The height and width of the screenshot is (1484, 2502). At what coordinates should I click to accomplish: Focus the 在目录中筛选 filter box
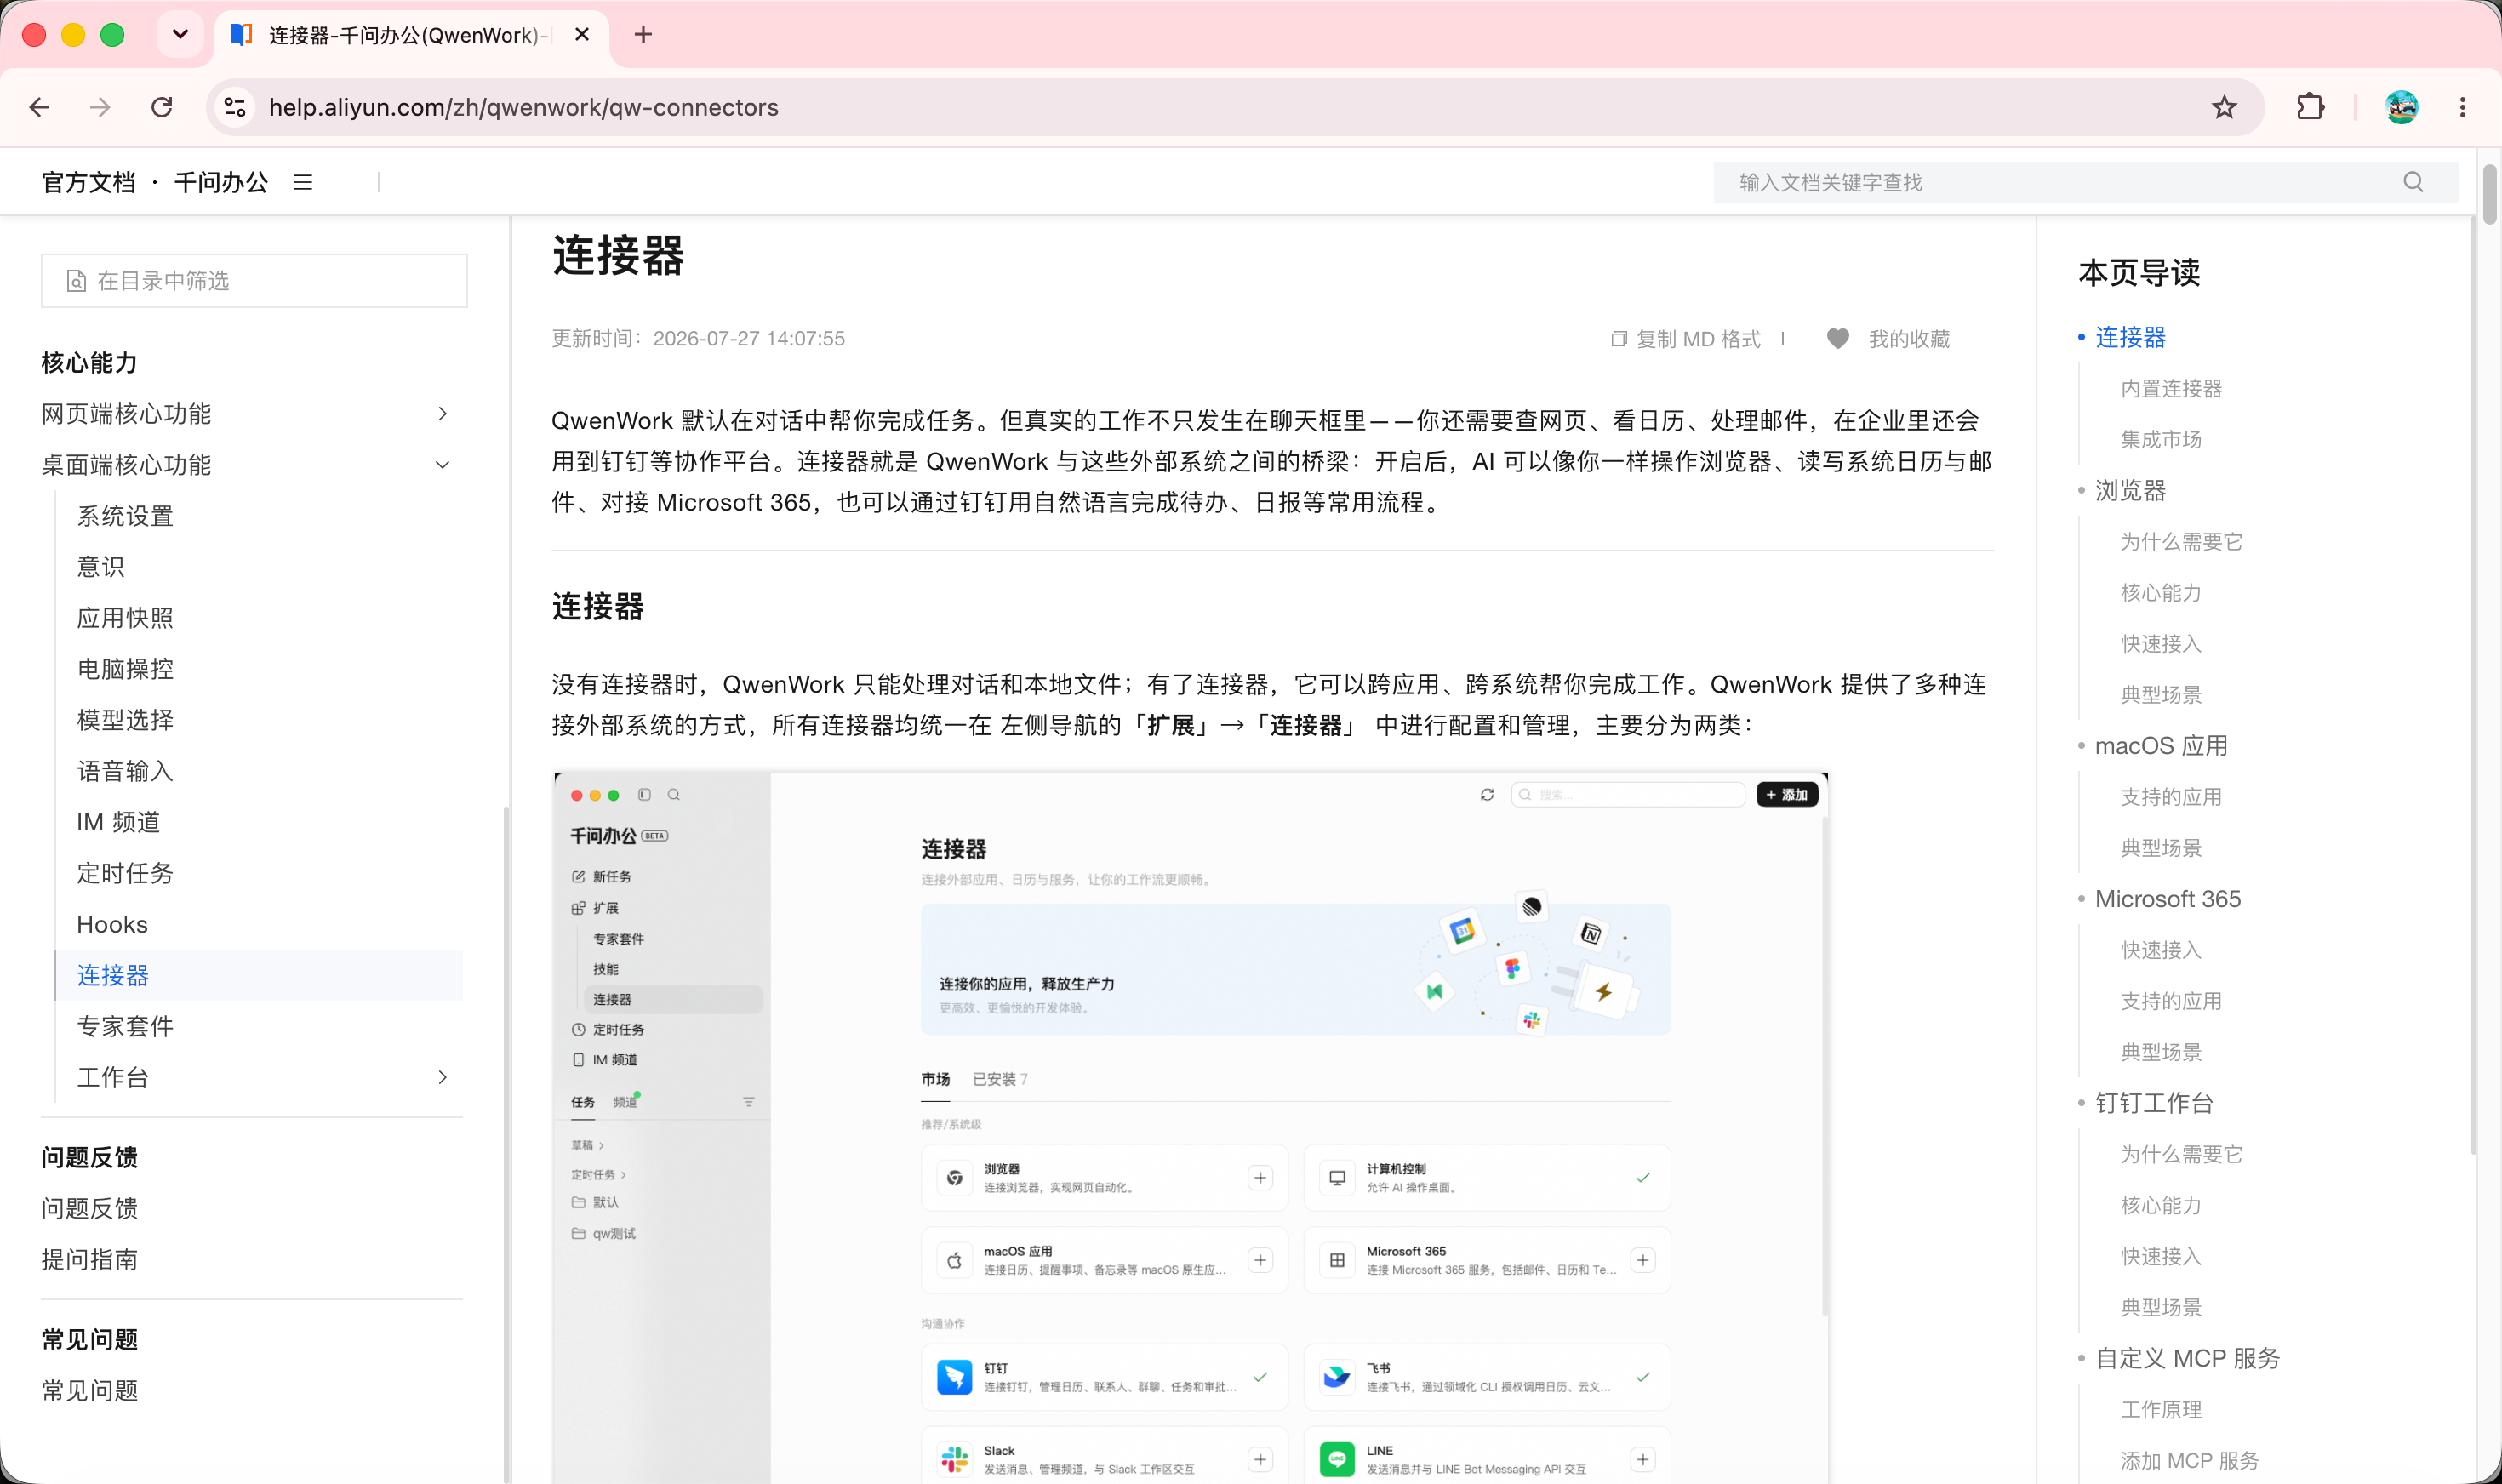tap(254, 281)
